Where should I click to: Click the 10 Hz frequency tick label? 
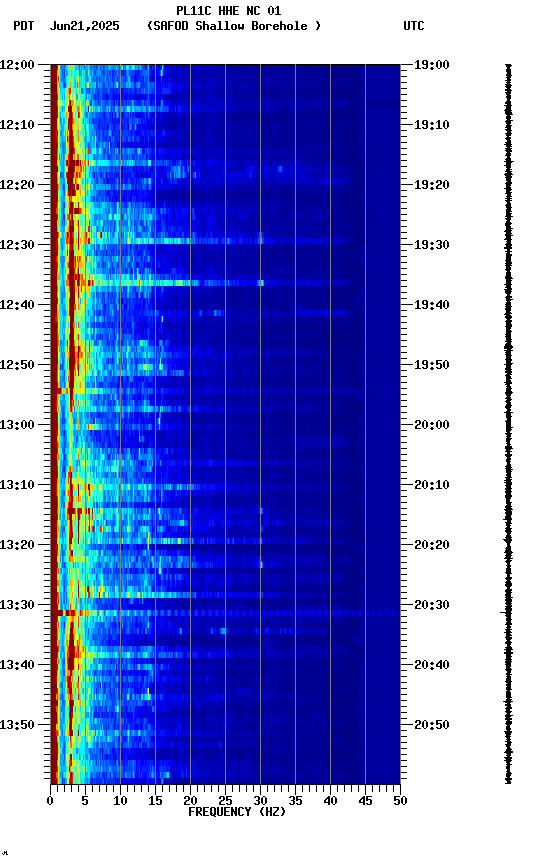[x=120, y=801]
